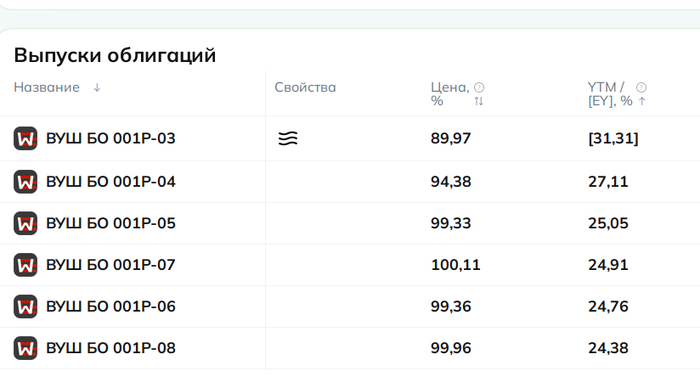The image size is (700, 388).
Task: Click the ВУШ logo beside 001P-03
Action: tap(25, 139)
